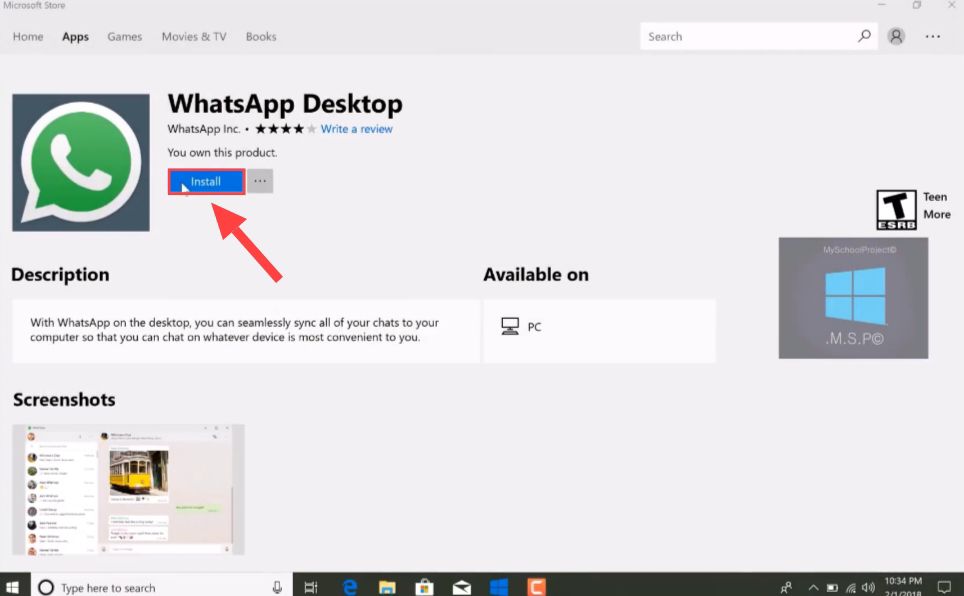
Task: Open File Explorer from taskbar
Action: click(x=387, y=587)
